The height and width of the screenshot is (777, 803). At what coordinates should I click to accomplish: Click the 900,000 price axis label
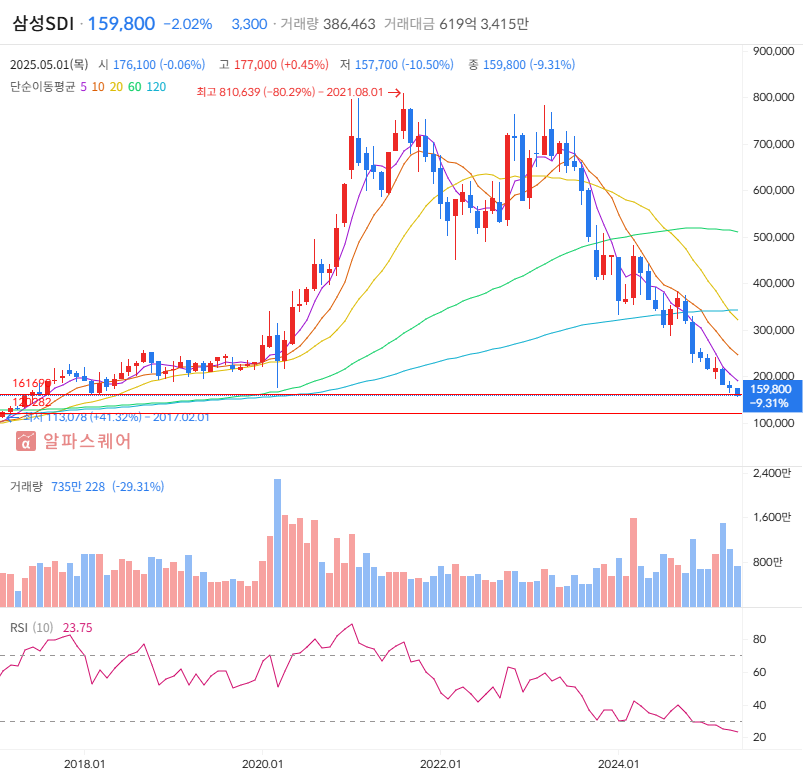click(773, 51)
